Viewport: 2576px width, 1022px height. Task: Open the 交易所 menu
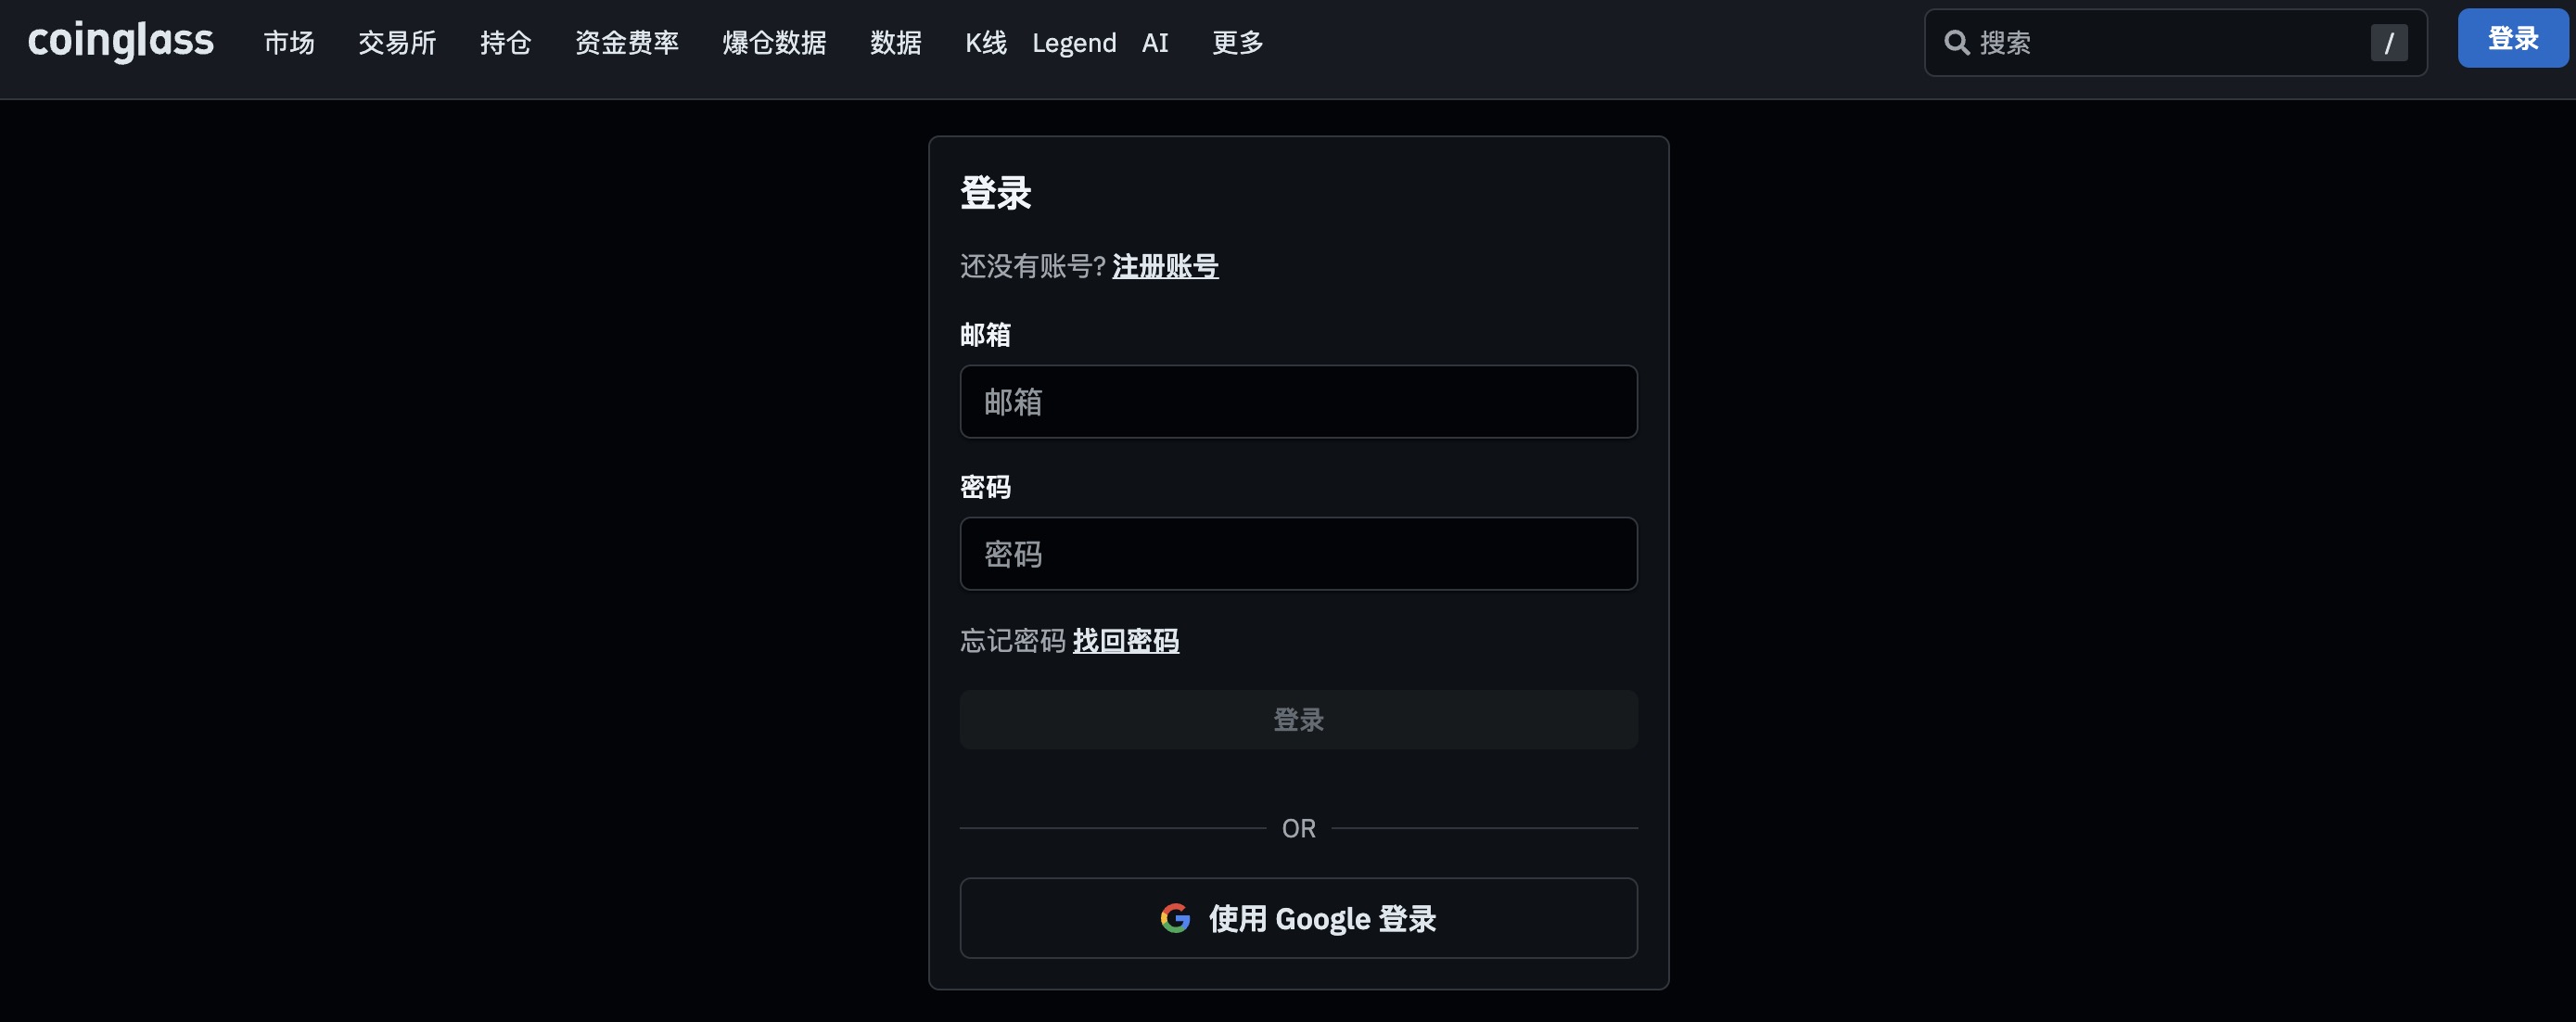click(397, 43)
